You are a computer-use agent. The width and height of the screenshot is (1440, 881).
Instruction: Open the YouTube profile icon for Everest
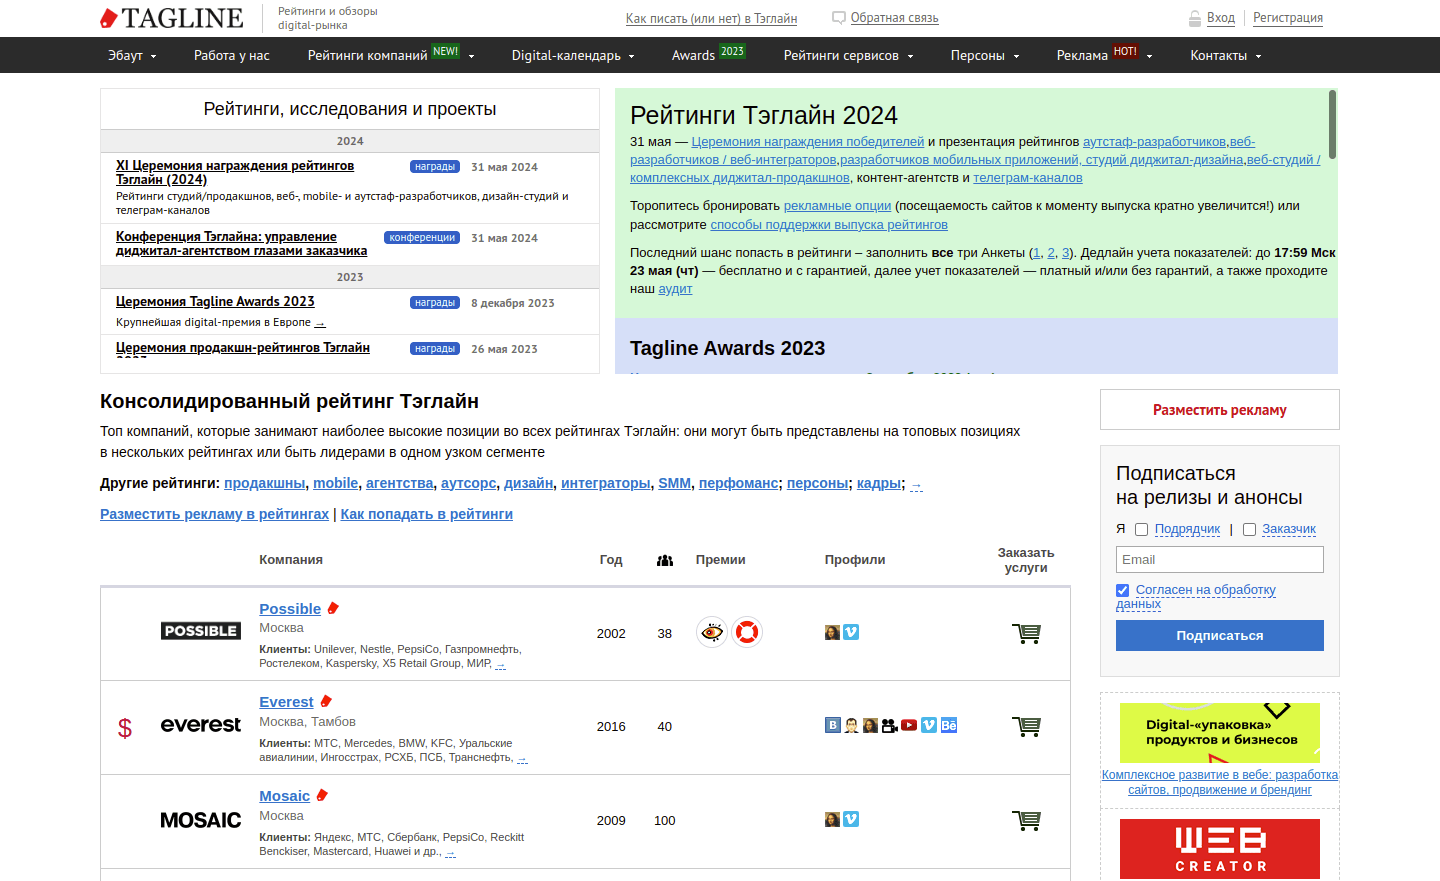909,725
